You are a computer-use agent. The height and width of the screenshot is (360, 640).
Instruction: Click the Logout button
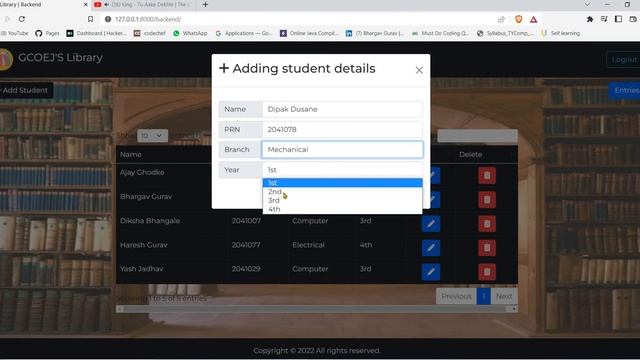pyautogui.click(x=624, y=60)
